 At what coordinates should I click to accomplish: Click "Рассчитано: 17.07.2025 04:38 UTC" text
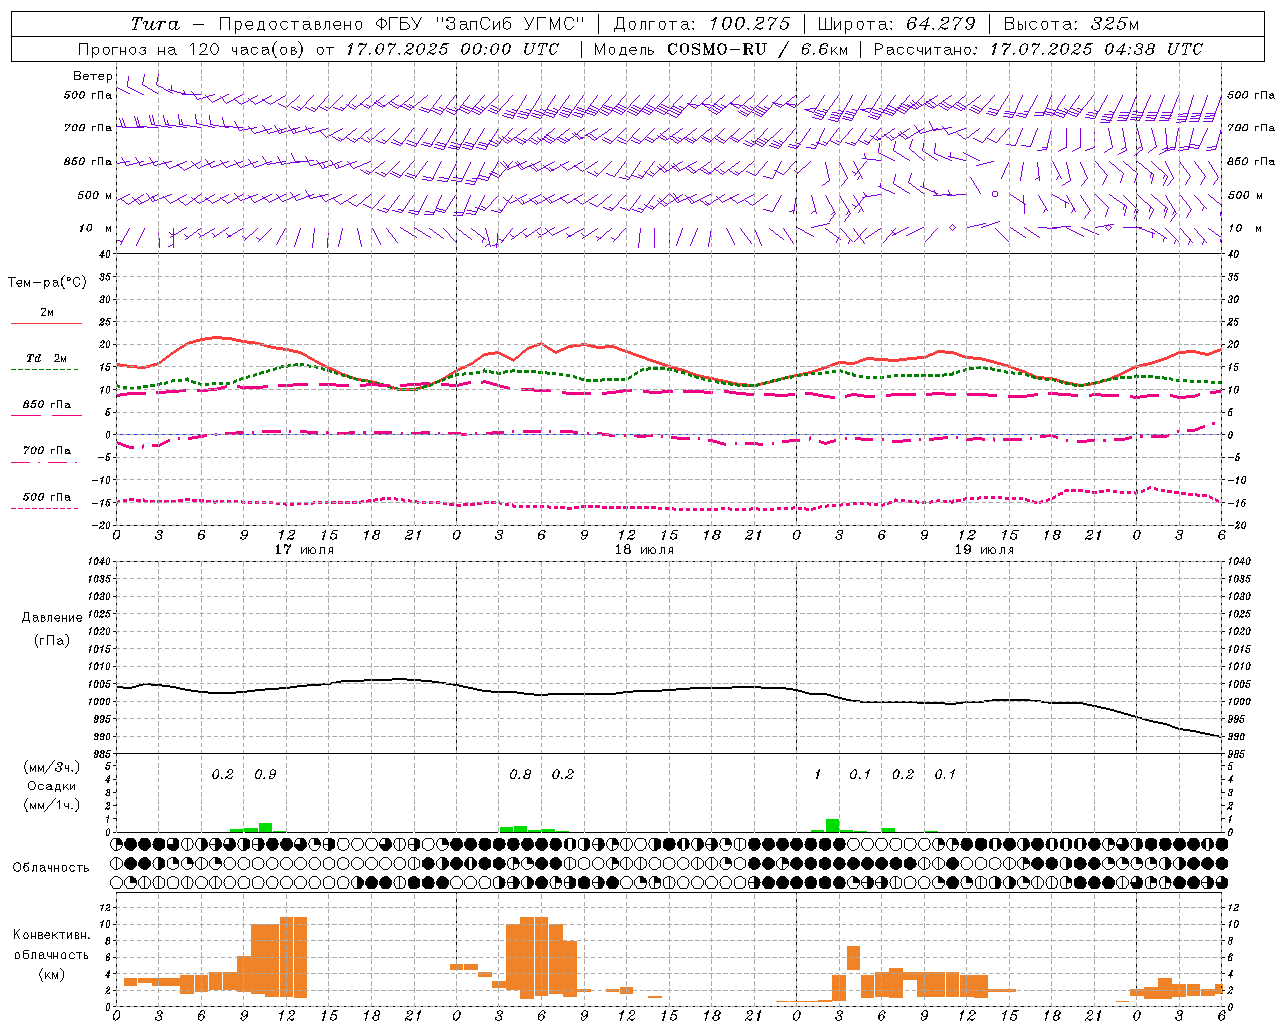1038,49
